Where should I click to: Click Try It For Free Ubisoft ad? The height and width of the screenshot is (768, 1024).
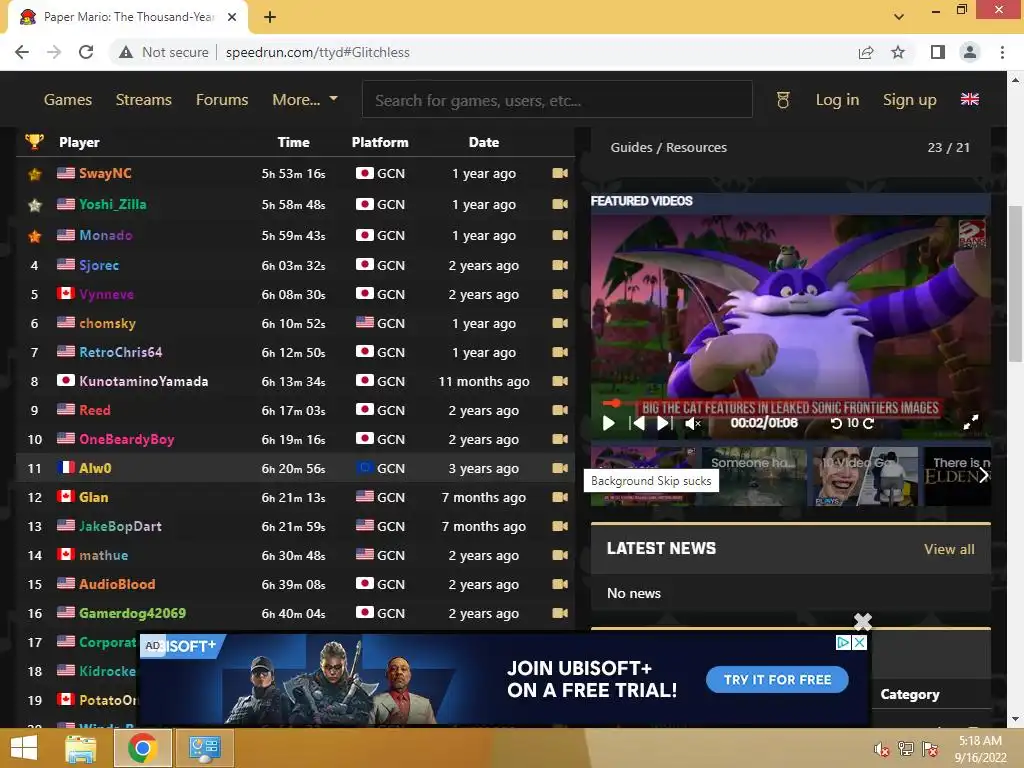(x=777, y=680)
